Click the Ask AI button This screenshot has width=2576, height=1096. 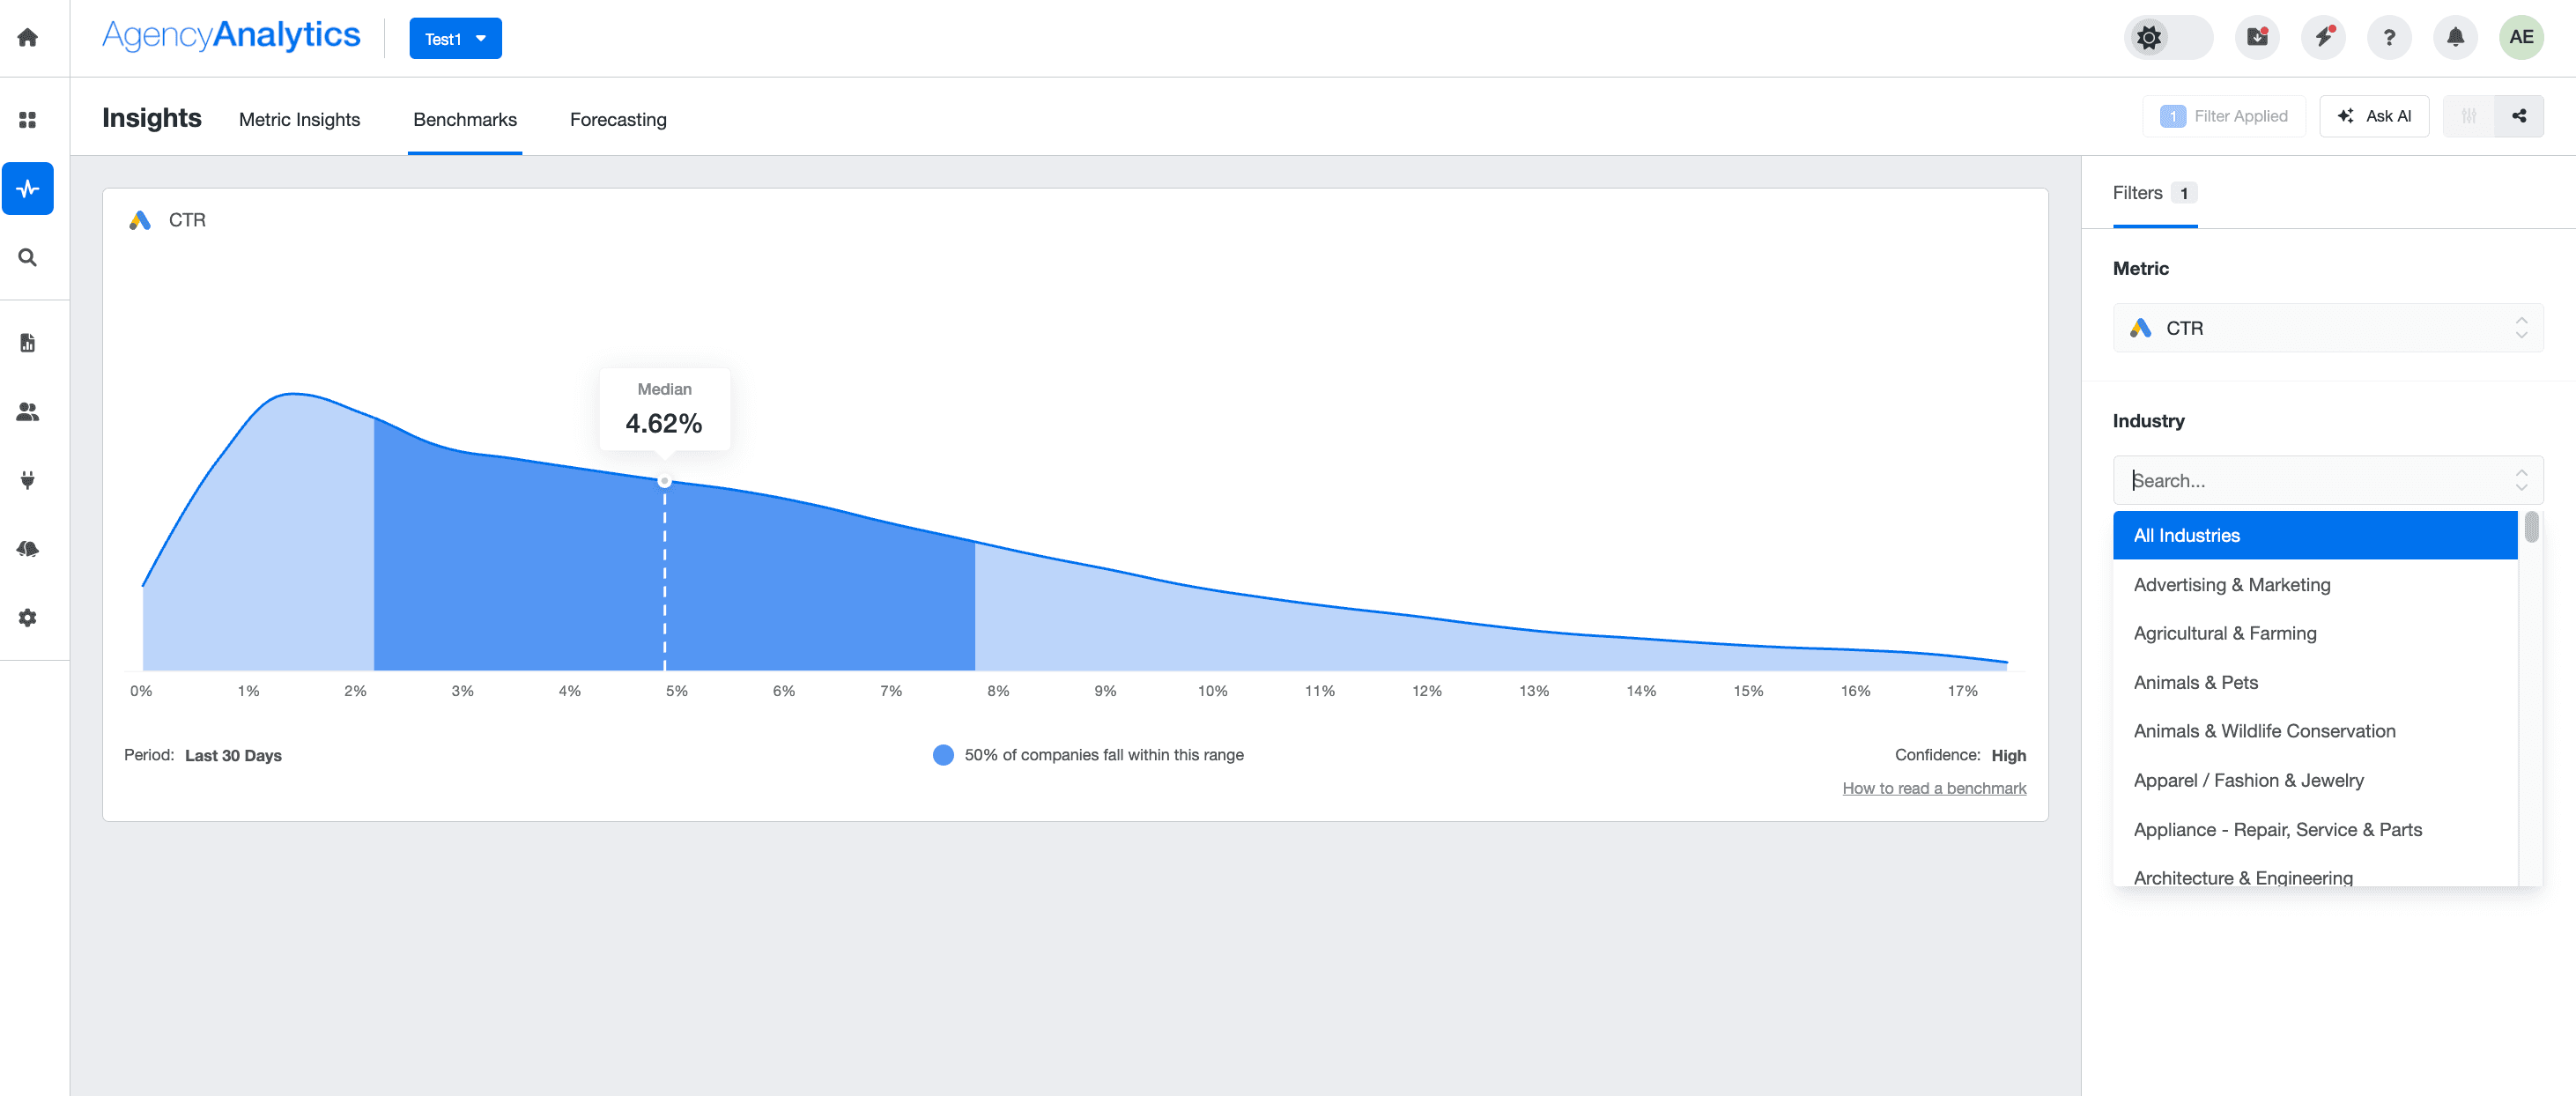click(x=2374, y=116)
